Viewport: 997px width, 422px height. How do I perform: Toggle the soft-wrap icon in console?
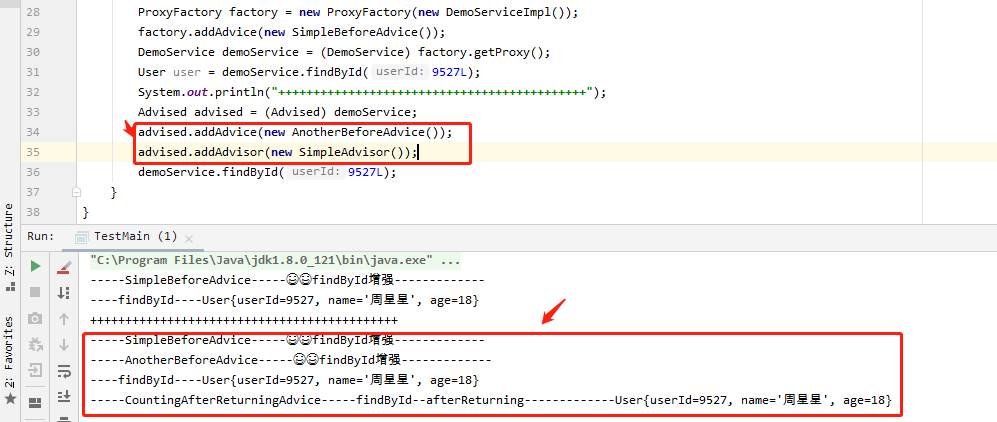64,371
